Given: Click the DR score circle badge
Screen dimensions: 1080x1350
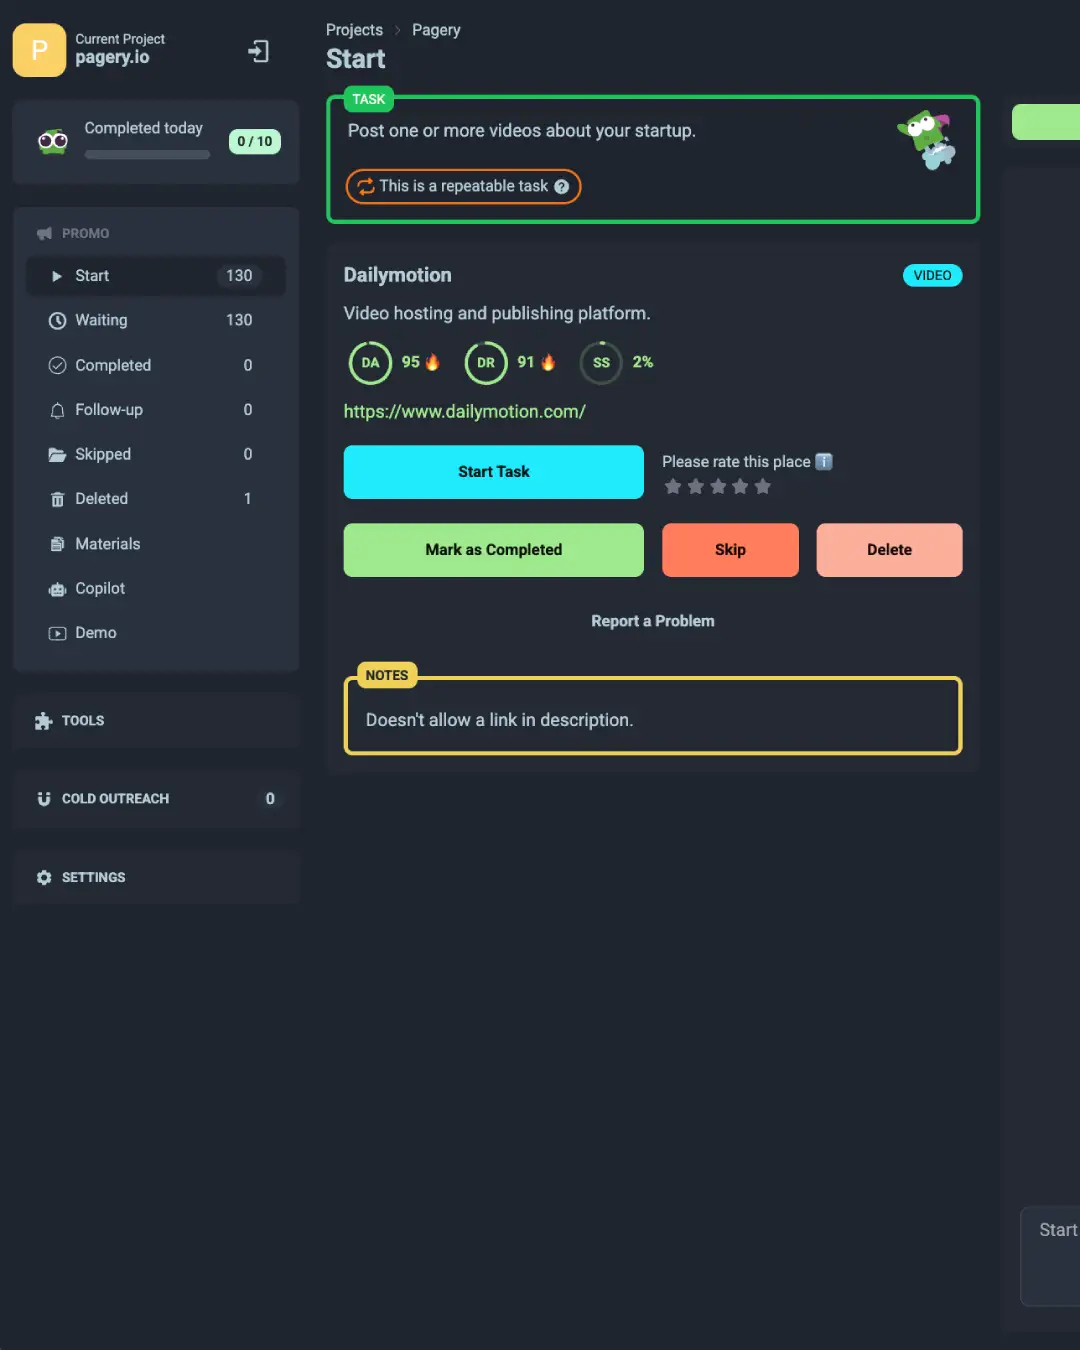Looking at the screenshot, I should [x=486, y=363].
